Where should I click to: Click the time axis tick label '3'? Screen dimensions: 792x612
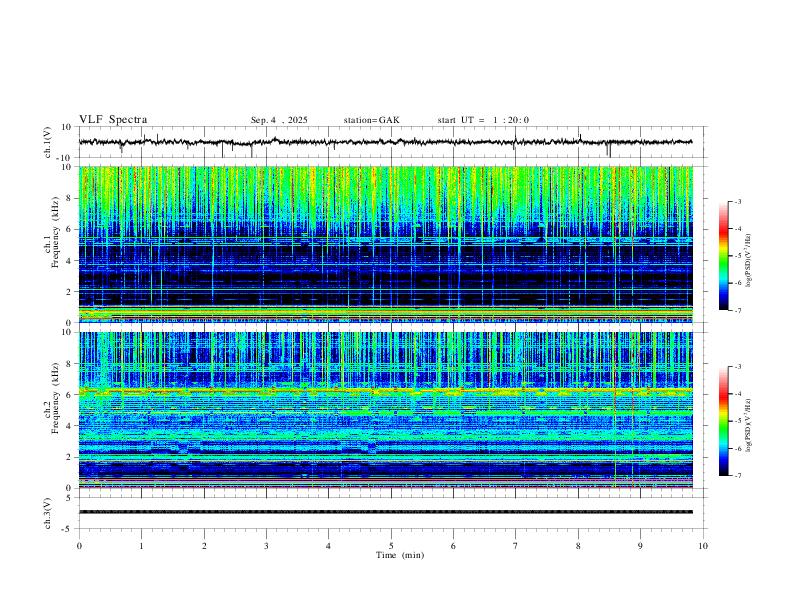point(266,546)
